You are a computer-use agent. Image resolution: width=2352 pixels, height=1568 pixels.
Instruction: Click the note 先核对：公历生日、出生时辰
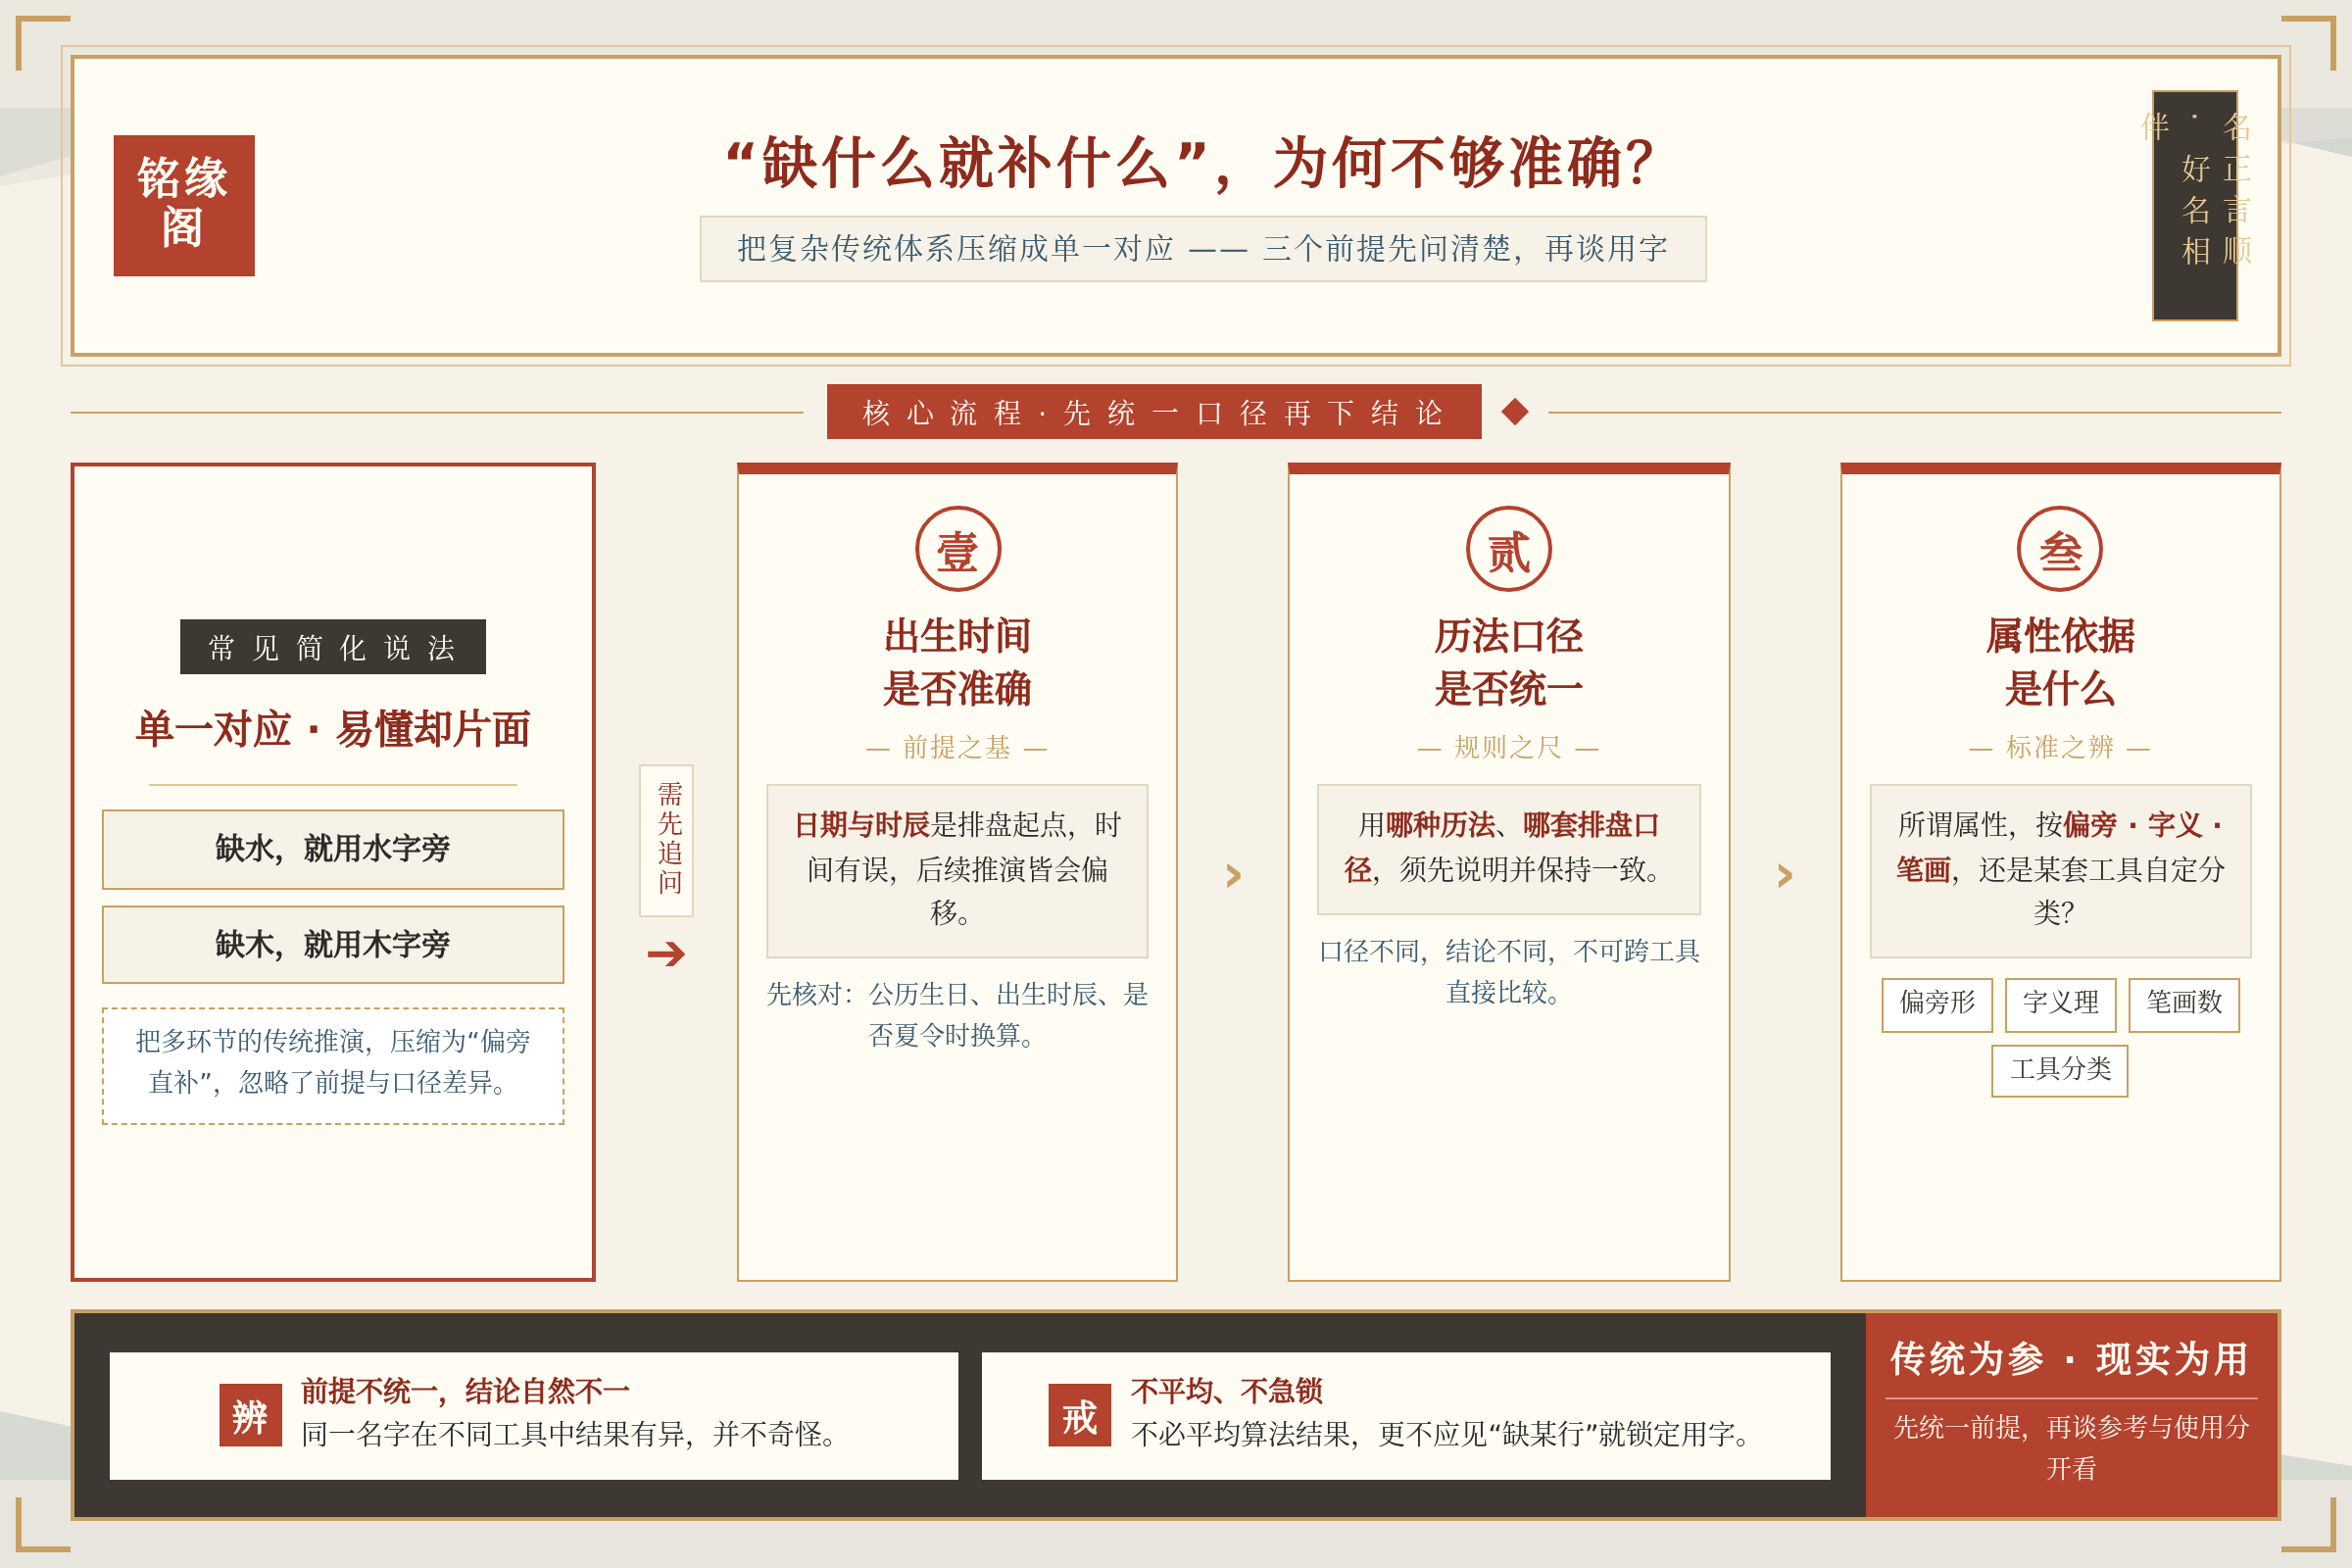tap(957, 1015)
